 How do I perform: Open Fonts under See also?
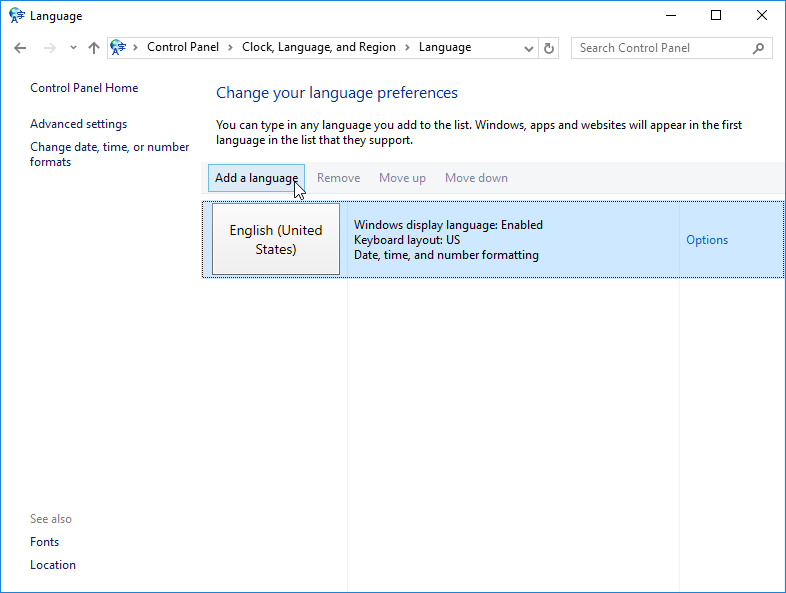(44, 542)
